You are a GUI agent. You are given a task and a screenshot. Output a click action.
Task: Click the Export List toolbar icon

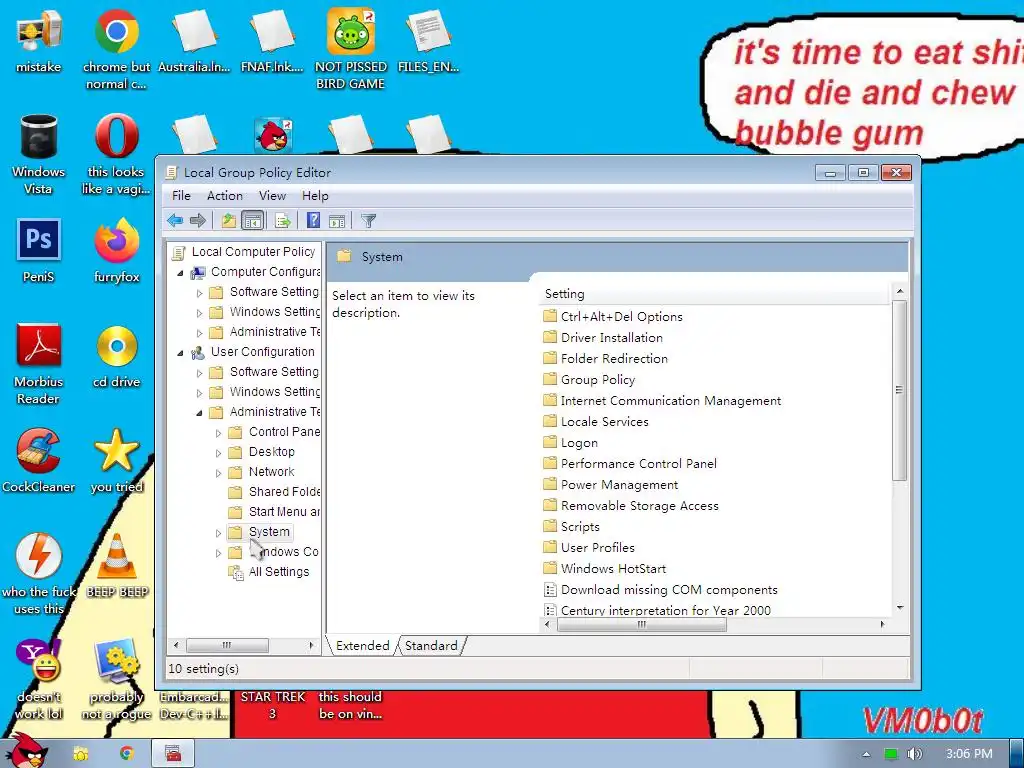click(283, 221)
